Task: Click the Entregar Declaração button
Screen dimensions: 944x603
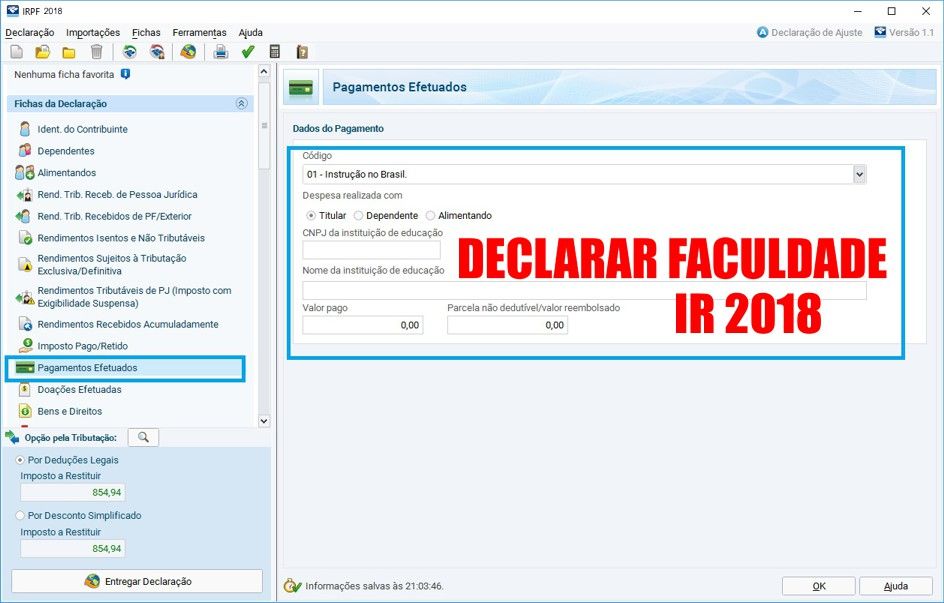Action: pyautogui.click(x=137, y=581)
